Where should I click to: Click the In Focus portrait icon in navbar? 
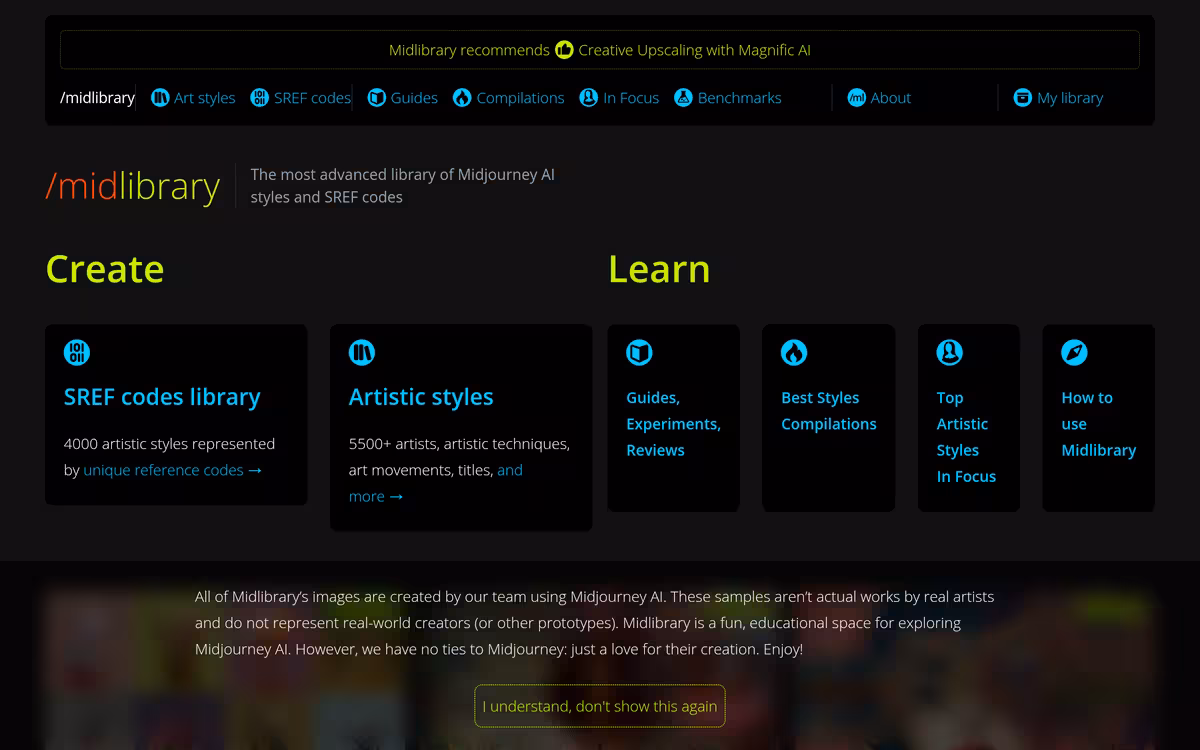click(589, 98)
